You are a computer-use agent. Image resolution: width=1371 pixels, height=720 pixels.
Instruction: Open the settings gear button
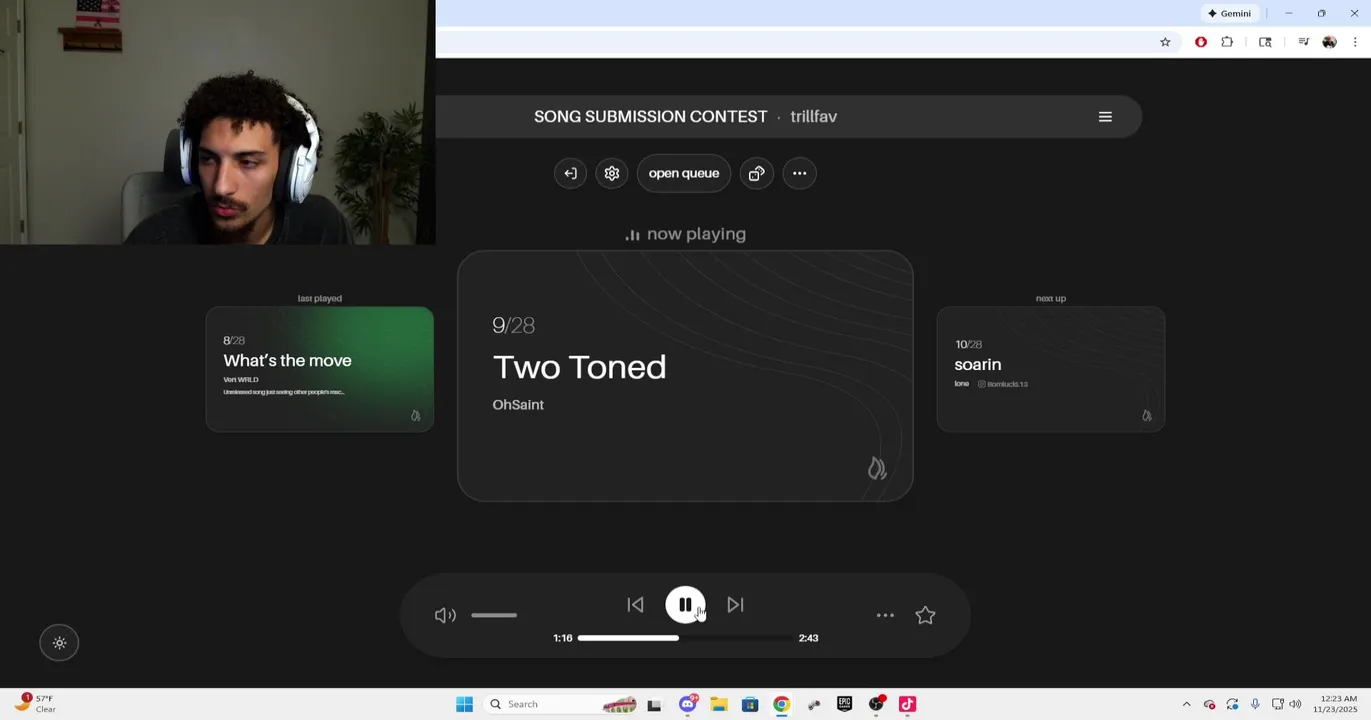tap(612, 173)
